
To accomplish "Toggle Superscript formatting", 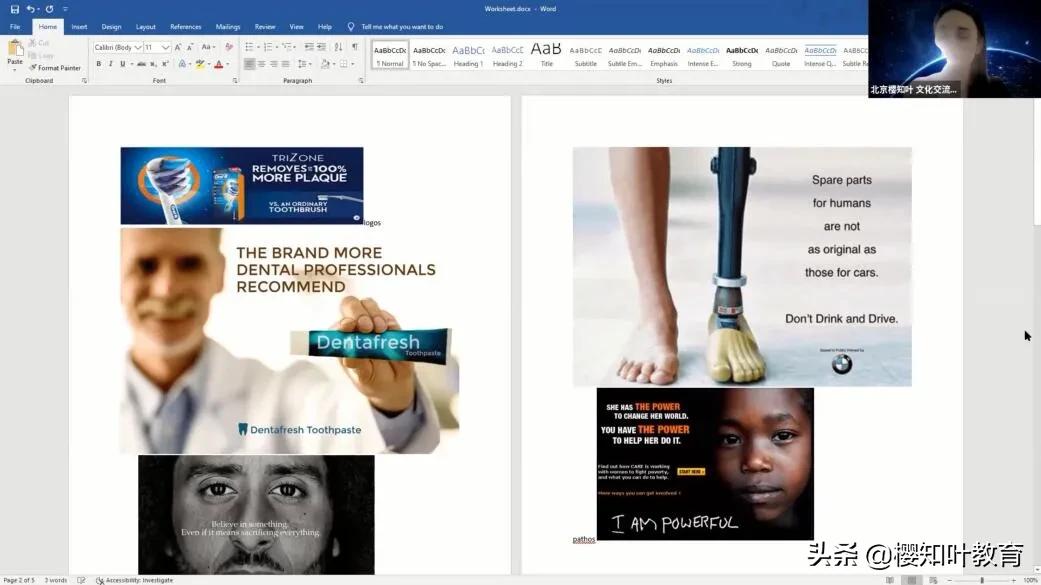I will [165, 64].
